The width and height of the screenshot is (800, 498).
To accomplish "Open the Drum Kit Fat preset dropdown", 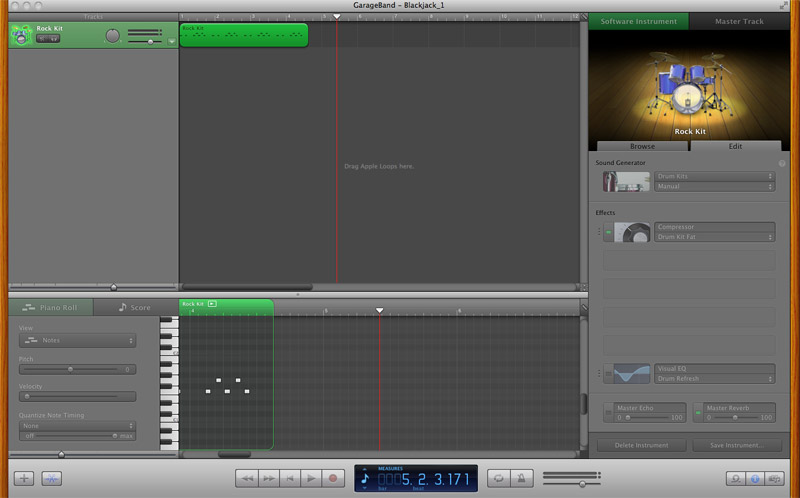I will click(x=714, y=237).
